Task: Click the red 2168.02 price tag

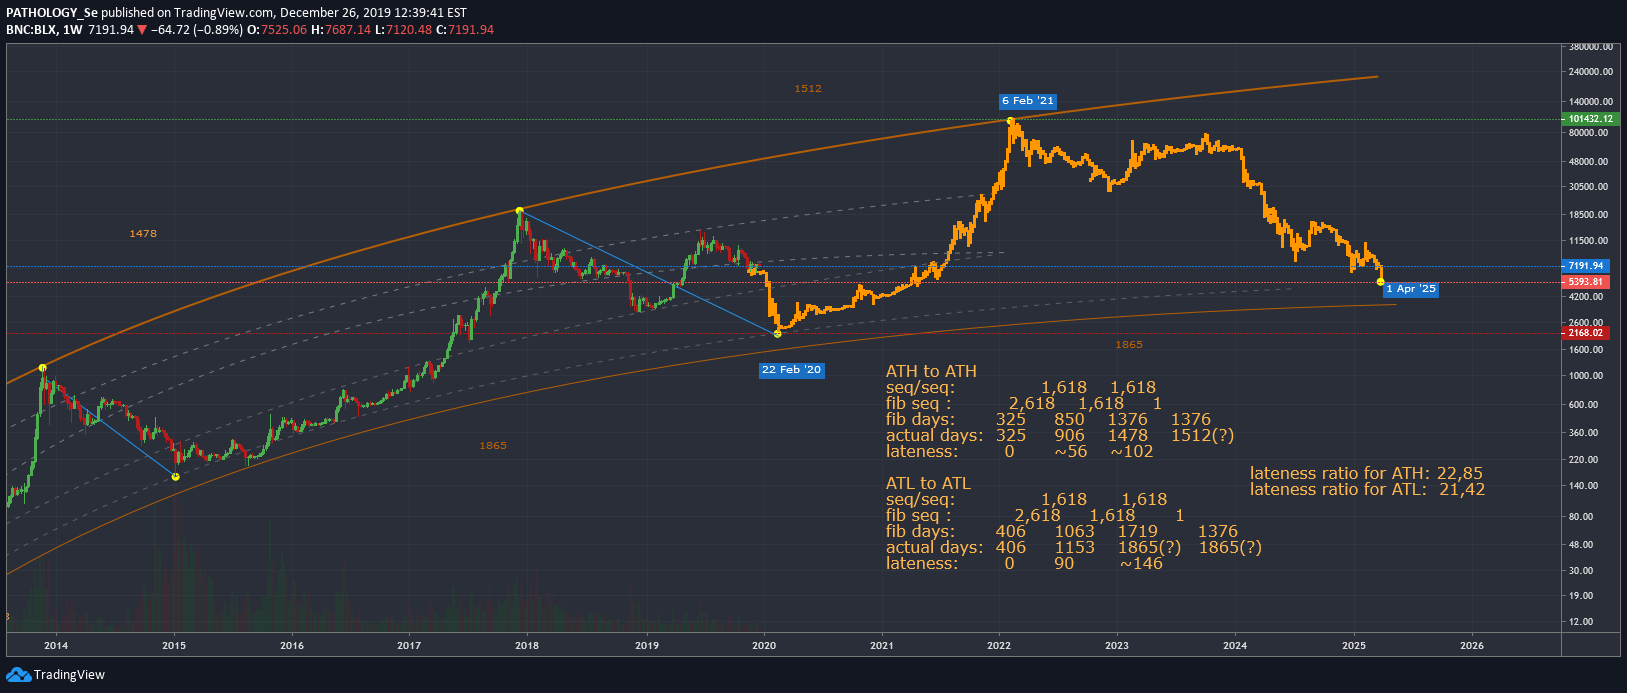Action: pyautogui.click(x=1585, y=333)
